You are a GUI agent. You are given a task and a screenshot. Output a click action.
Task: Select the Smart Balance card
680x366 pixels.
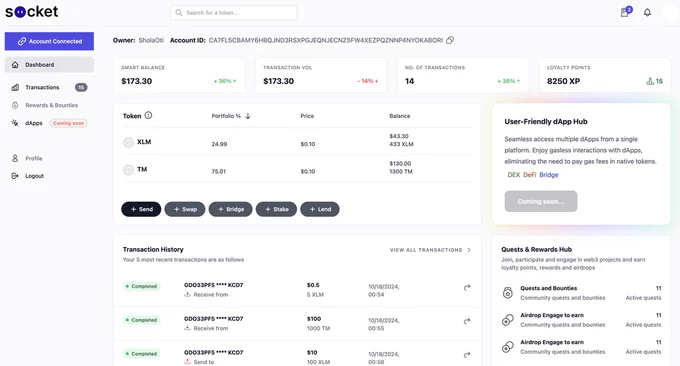[x=179, y=75]
